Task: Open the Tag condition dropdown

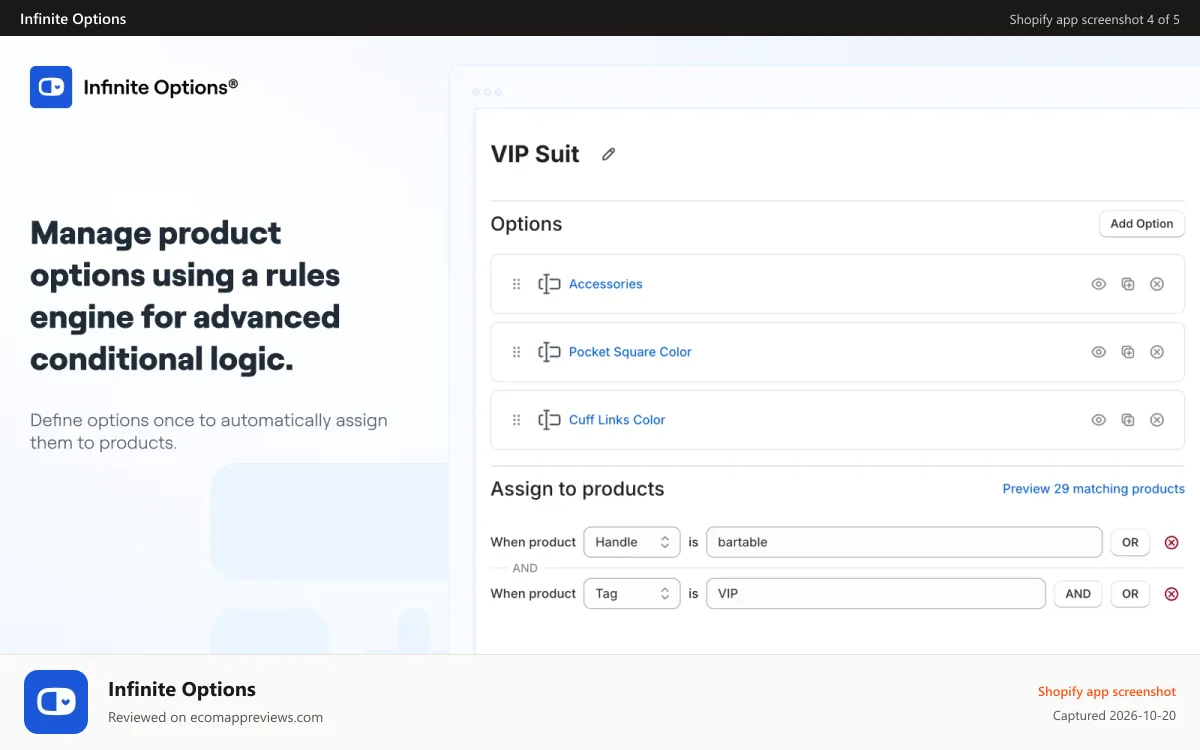Action: coord(632,593)
